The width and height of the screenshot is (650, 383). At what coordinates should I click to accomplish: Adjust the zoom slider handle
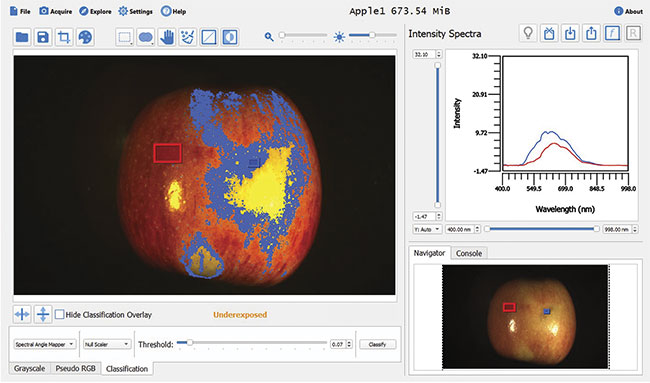click(x=282, y=35)
